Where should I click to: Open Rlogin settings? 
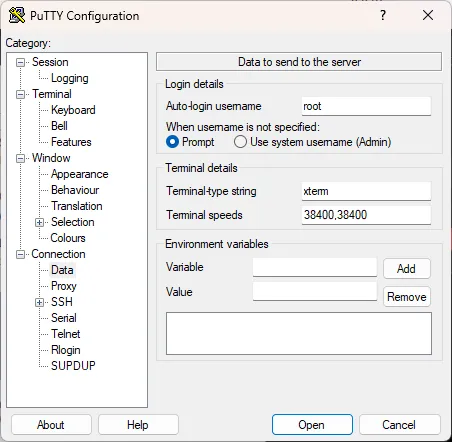[x=66, y=350]
